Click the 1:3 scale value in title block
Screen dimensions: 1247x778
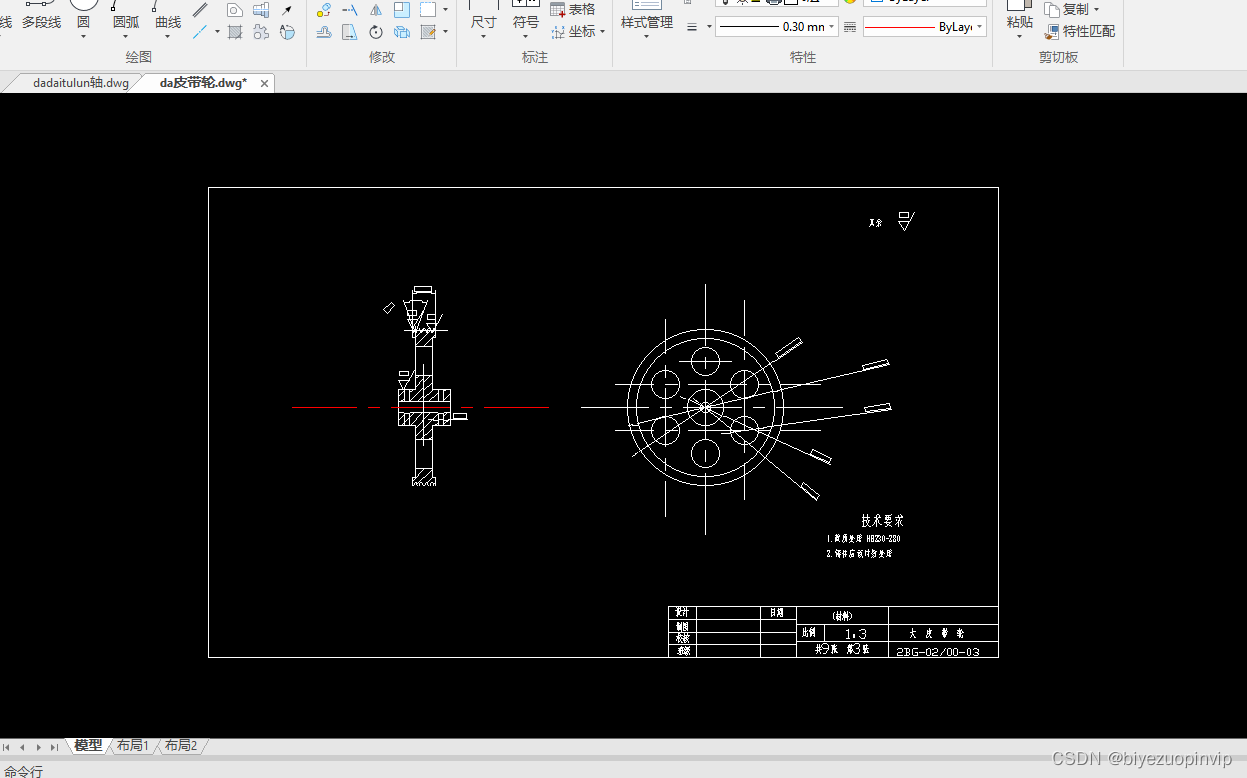pyautogui.click(x=855, y=634)
